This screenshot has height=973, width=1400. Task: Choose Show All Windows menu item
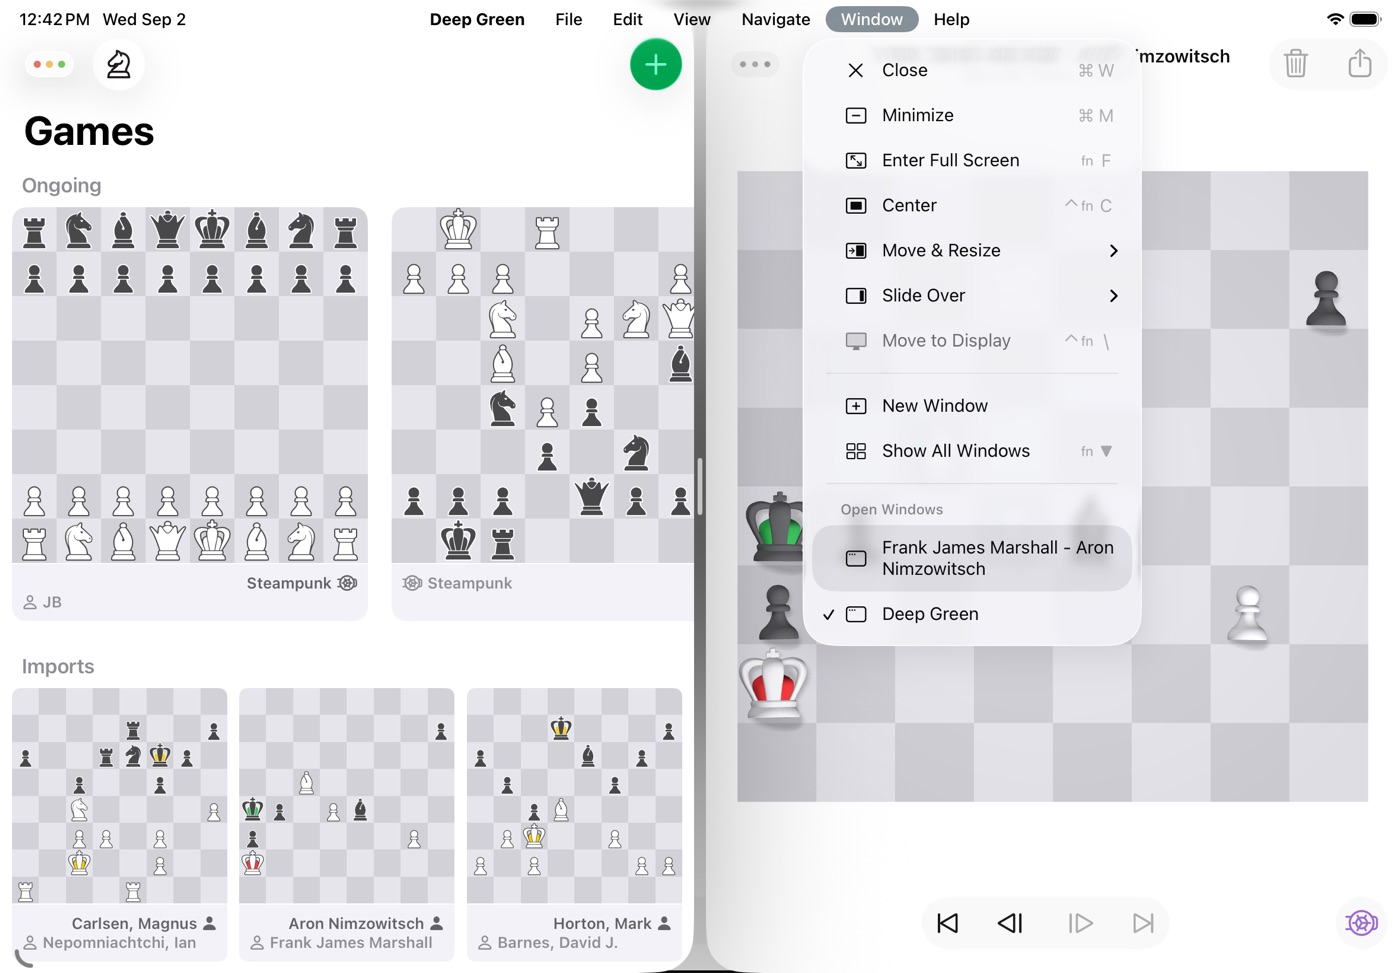click(972, 451)
